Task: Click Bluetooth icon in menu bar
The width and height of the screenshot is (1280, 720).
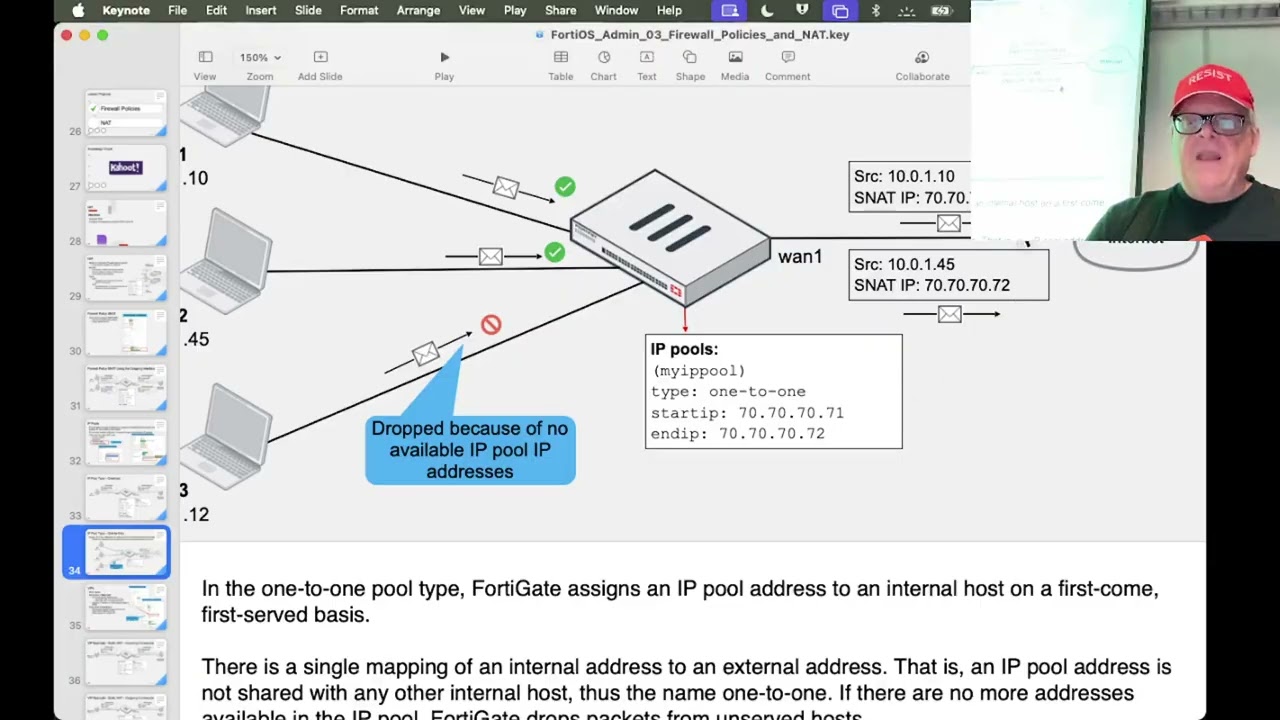Action: pyautogui.click(x=875, y=11)
